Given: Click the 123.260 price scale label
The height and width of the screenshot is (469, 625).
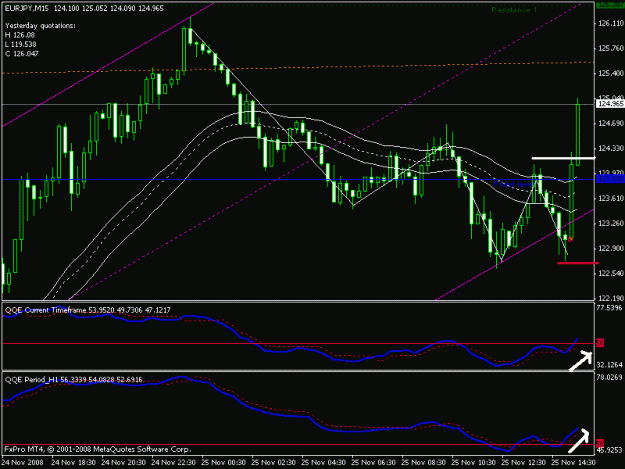Looking at the screenshot, I should pyautogui.click(x=611, y=224).
